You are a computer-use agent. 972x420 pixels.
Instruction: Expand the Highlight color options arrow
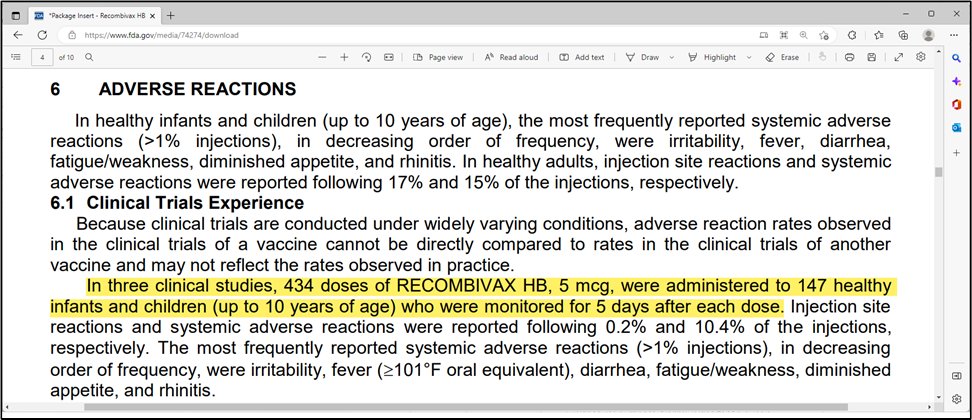click(x=749, y=58)
